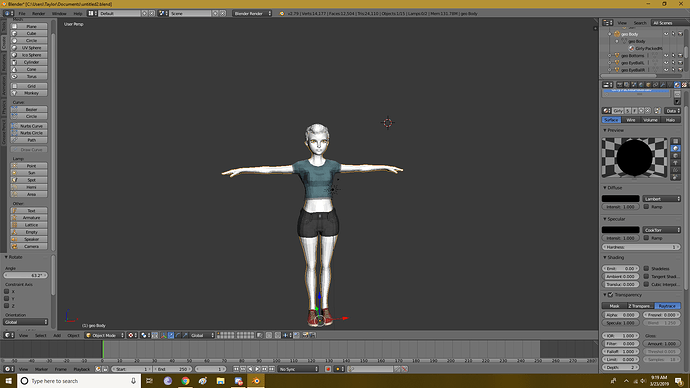This screenshot has height=388, width=690.
Task: Open the File menu
Action: 22,14
